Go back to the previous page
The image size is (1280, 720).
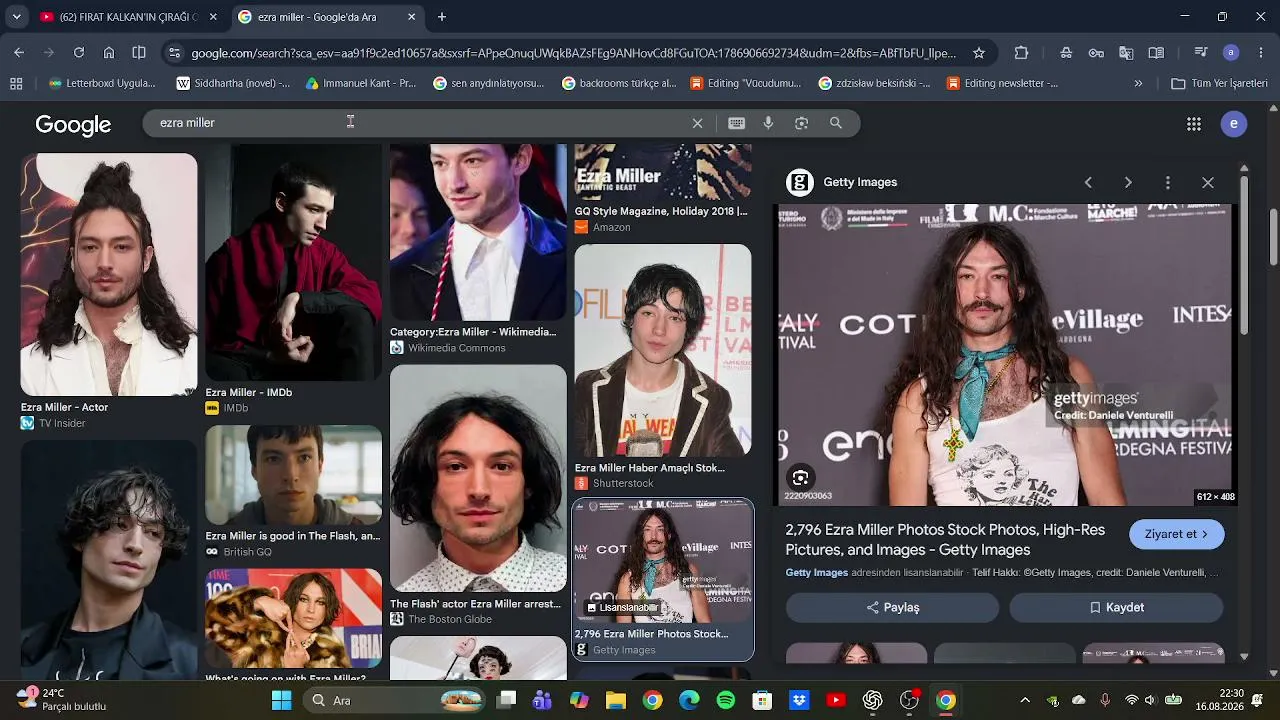click(x=19, y=53)
